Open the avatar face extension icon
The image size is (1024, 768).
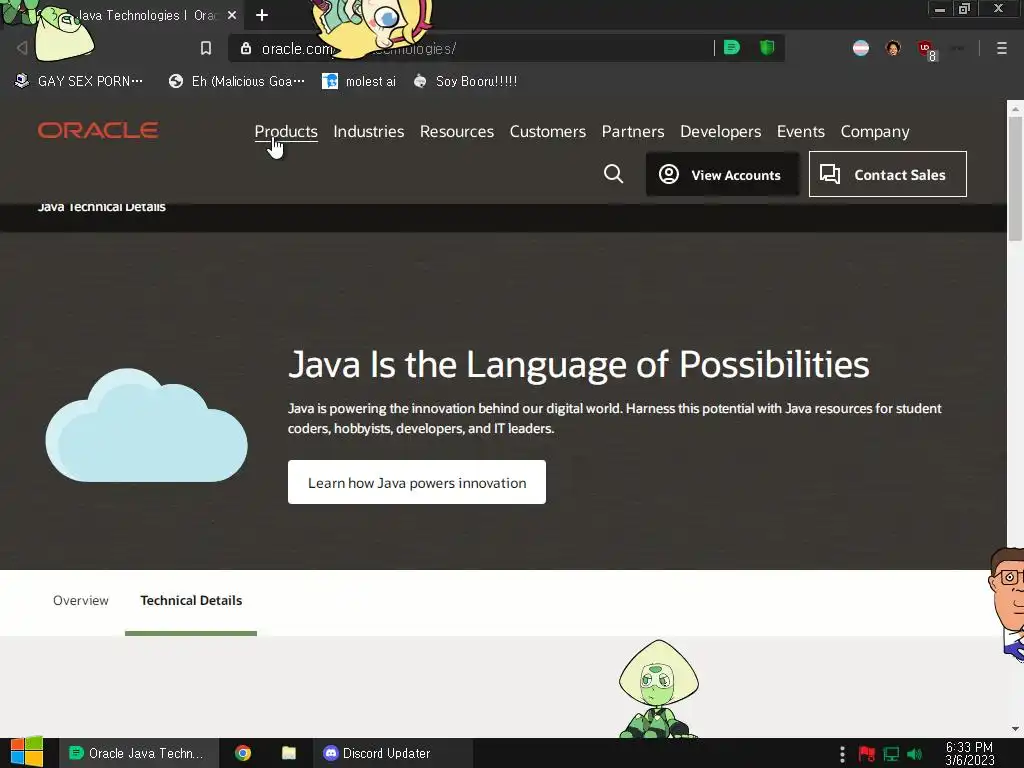point(893,48)
